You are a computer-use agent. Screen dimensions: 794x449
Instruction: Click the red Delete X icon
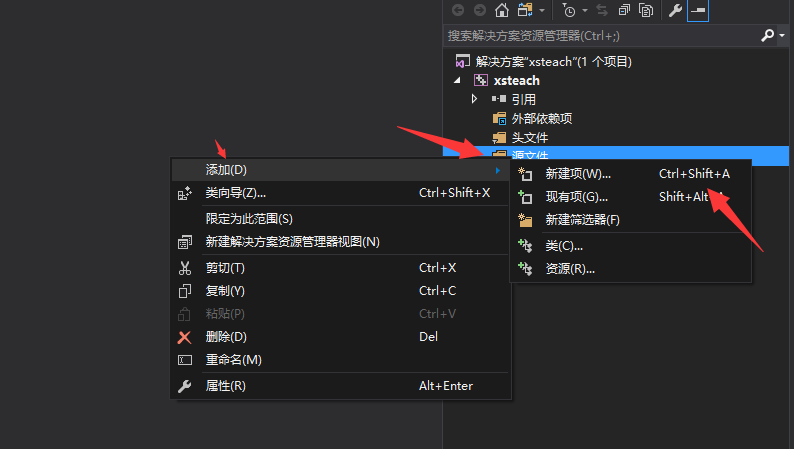pos(184,336)
